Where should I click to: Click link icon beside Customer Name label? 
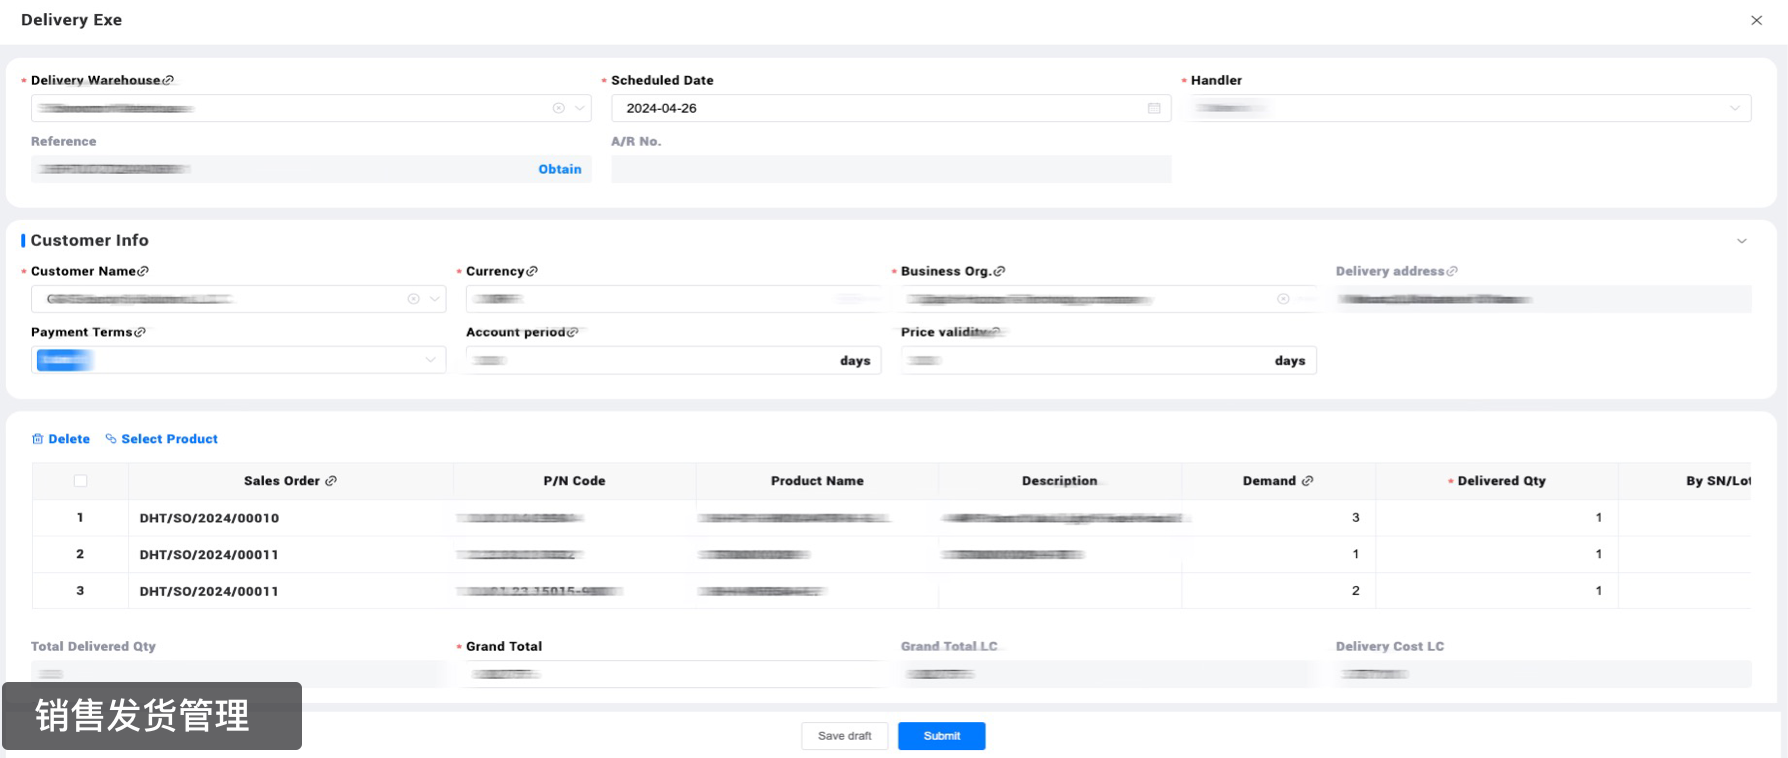tap(143, 271)
